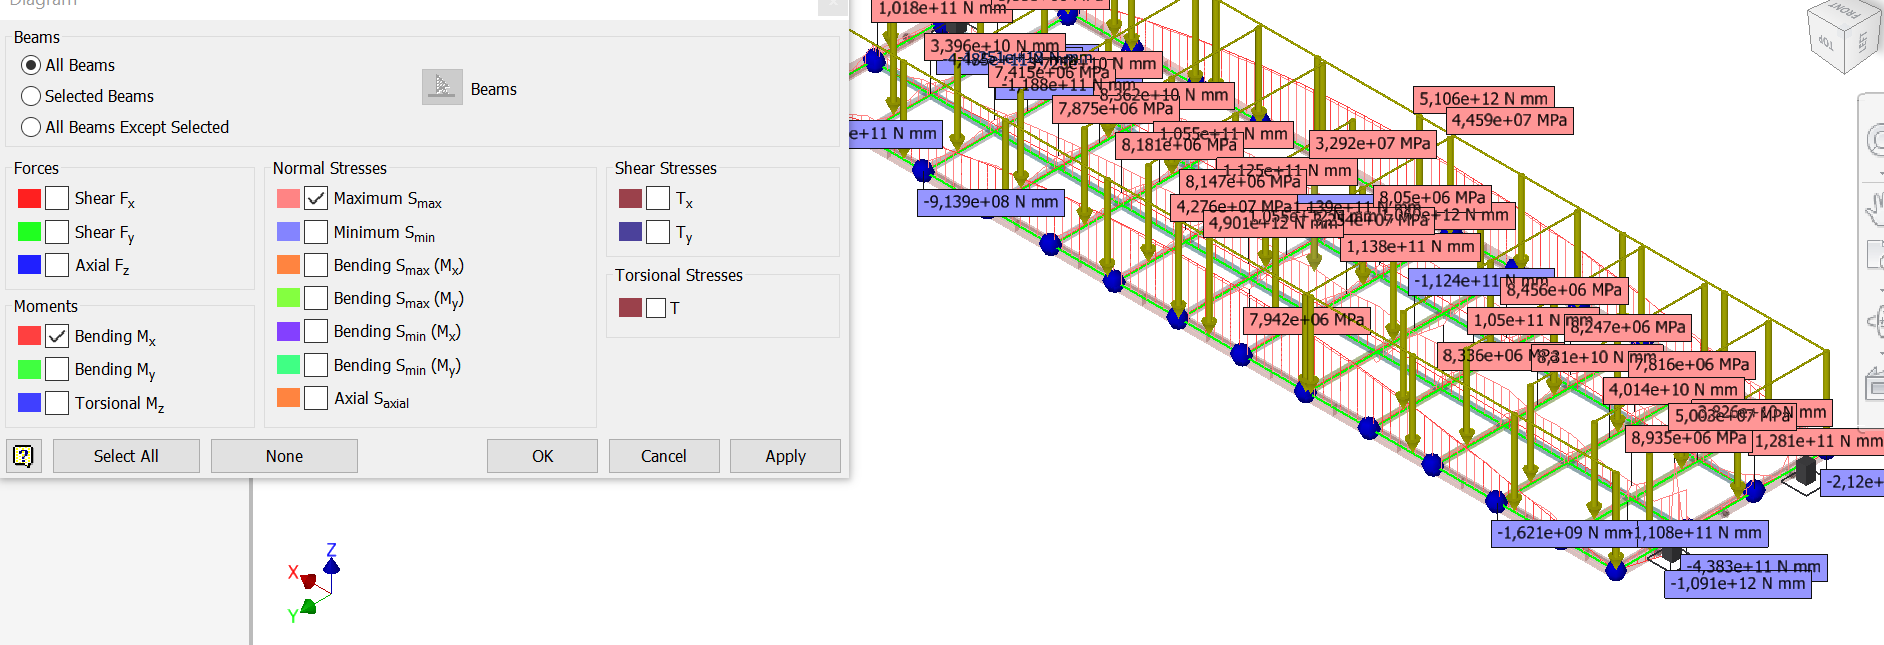1884x645 pixels.
Task: Click the 7,875e+06 MPa label
Action: (x=1115, y=109)
